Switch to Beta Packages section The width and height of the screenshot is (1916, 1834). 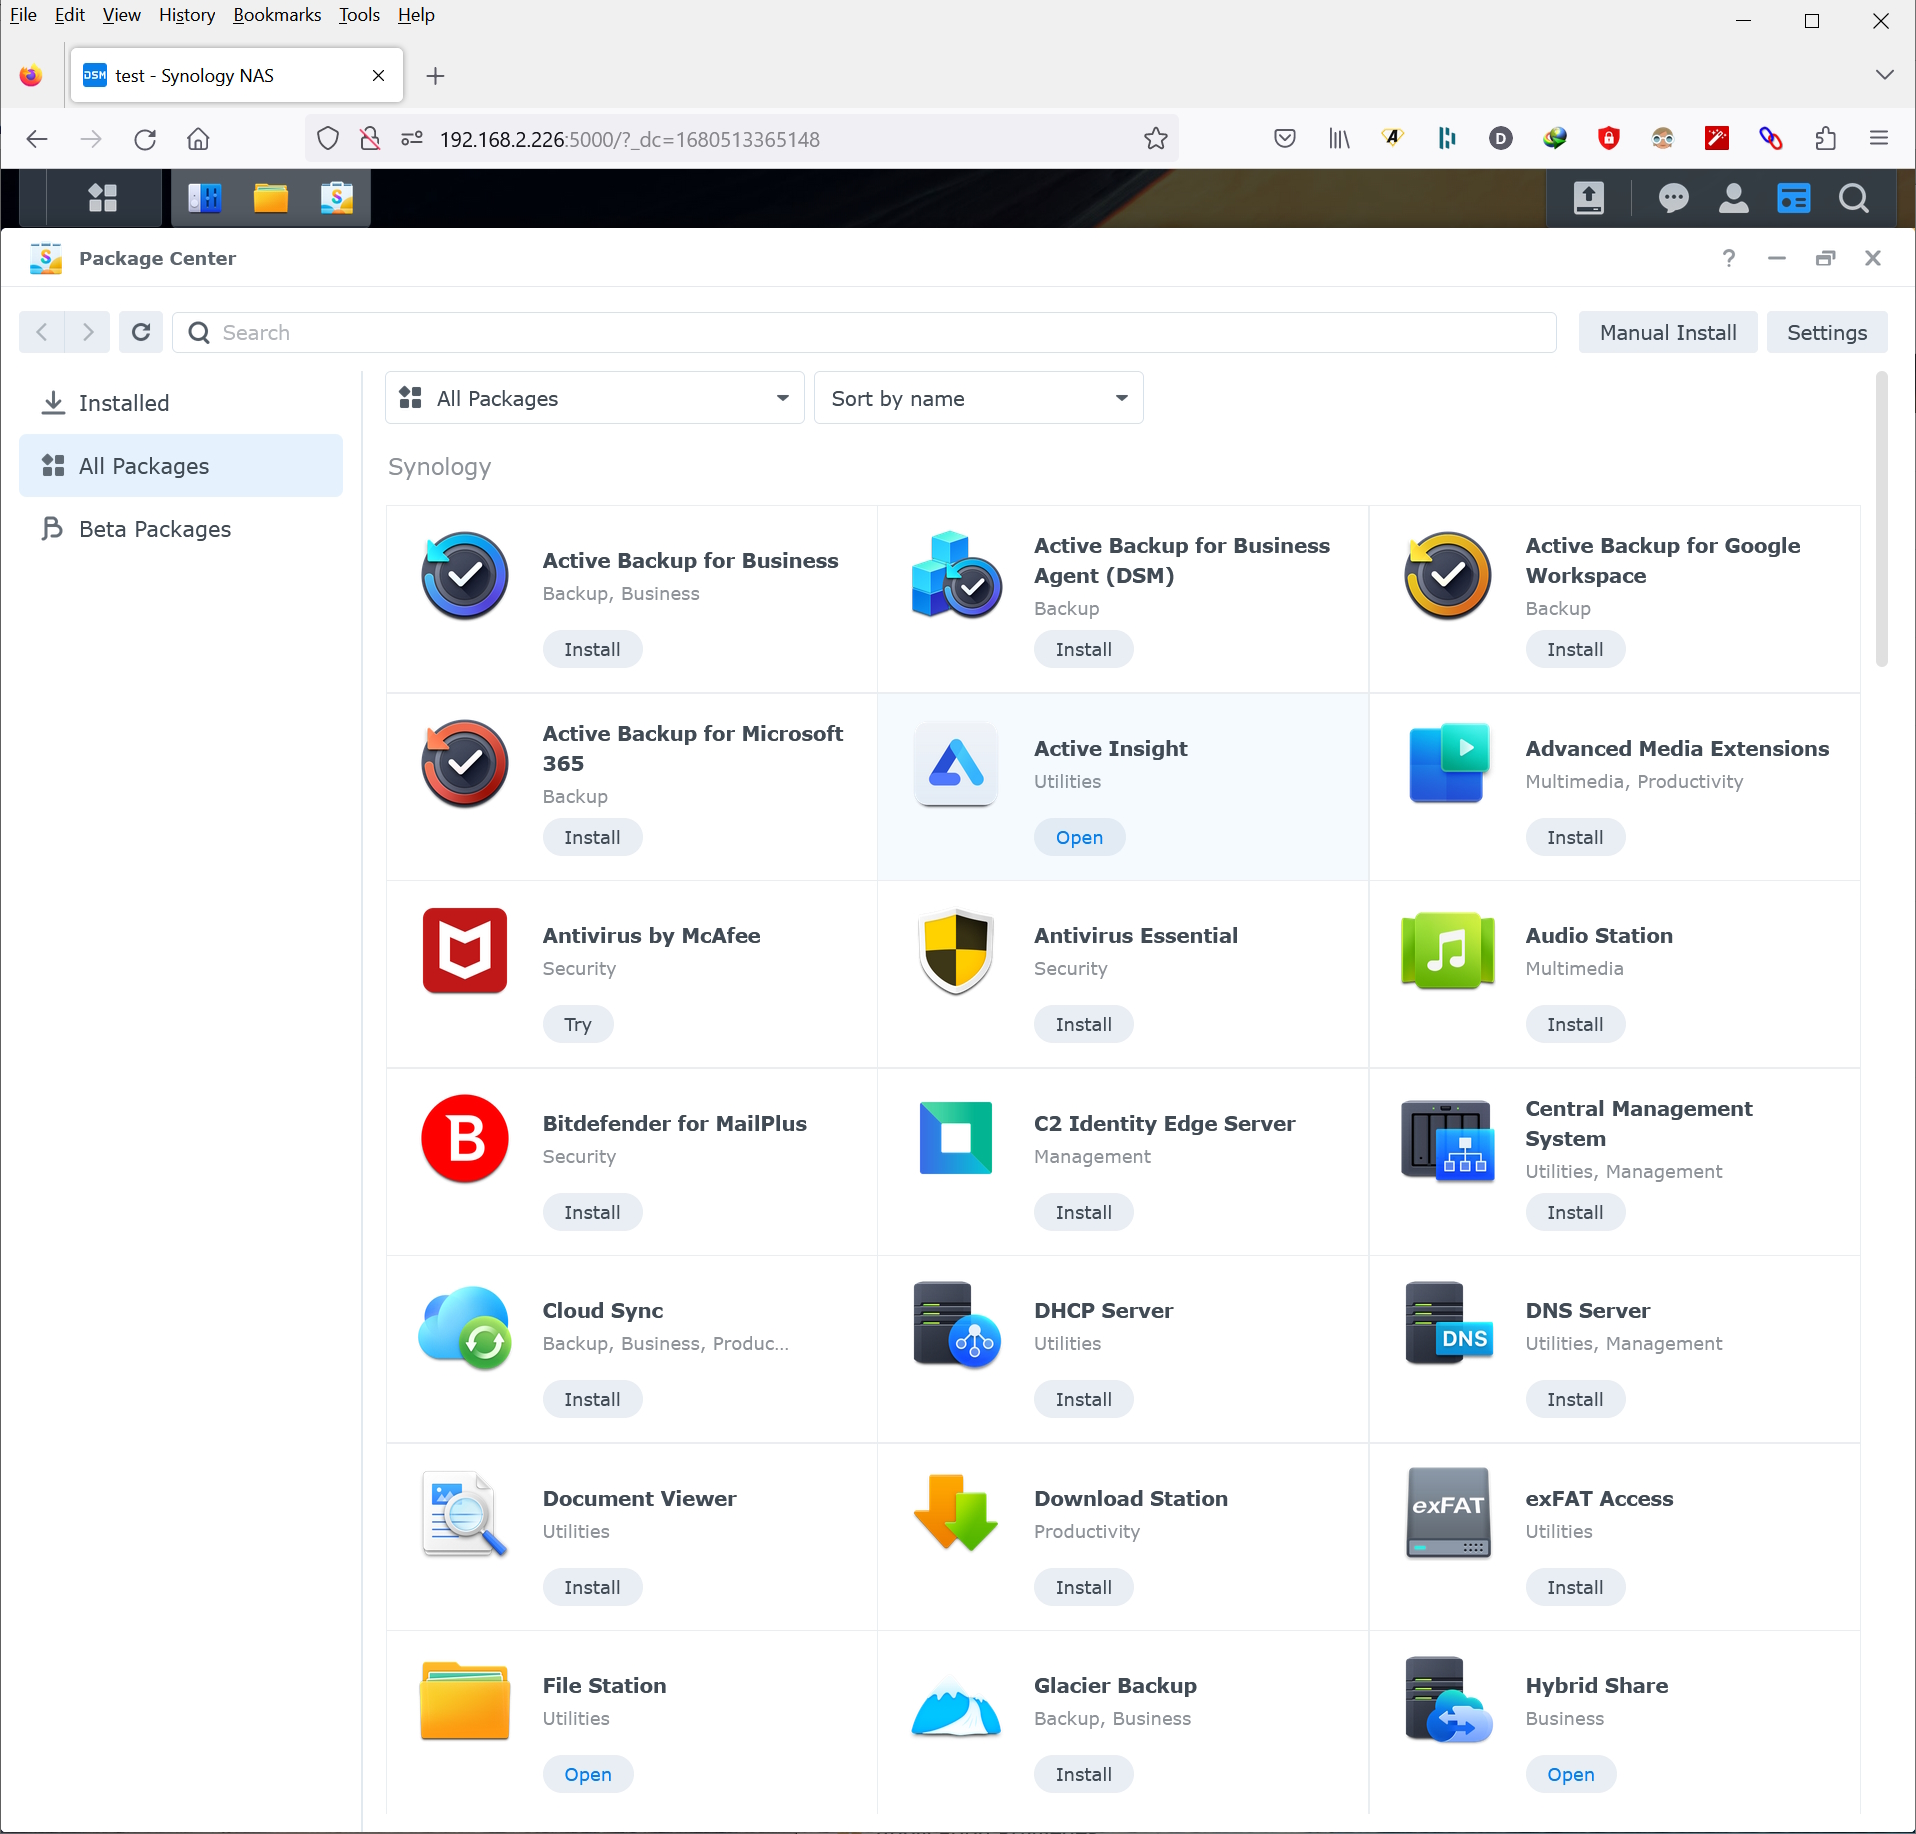[x=154, y=529]
